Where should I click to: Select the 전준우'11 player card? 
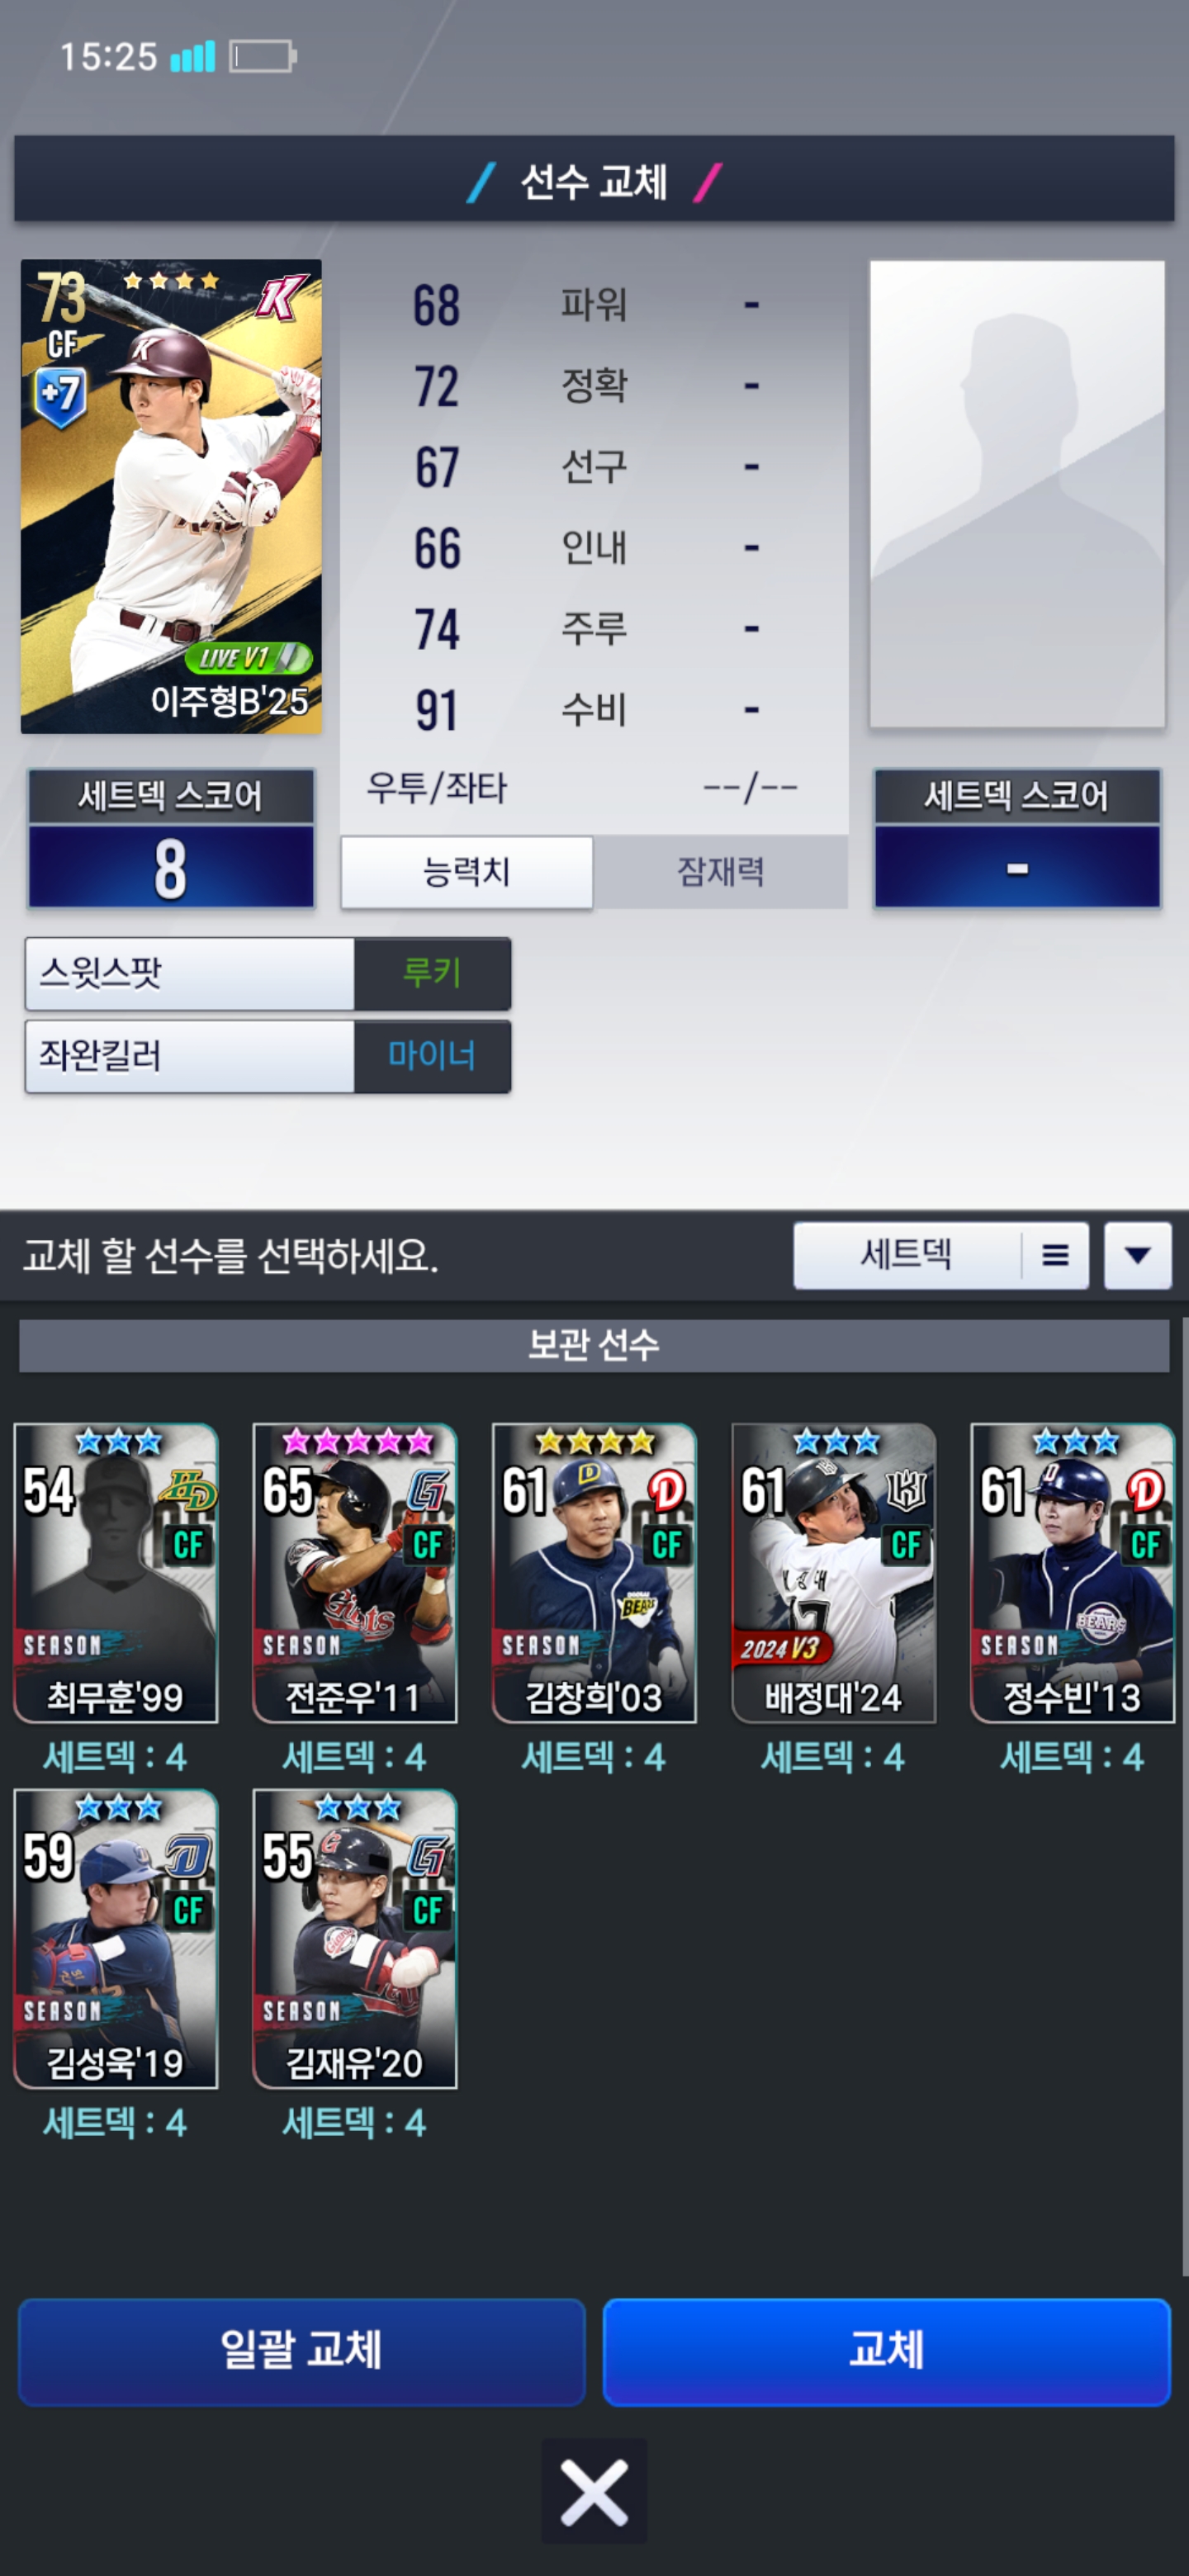point(355,1573)
